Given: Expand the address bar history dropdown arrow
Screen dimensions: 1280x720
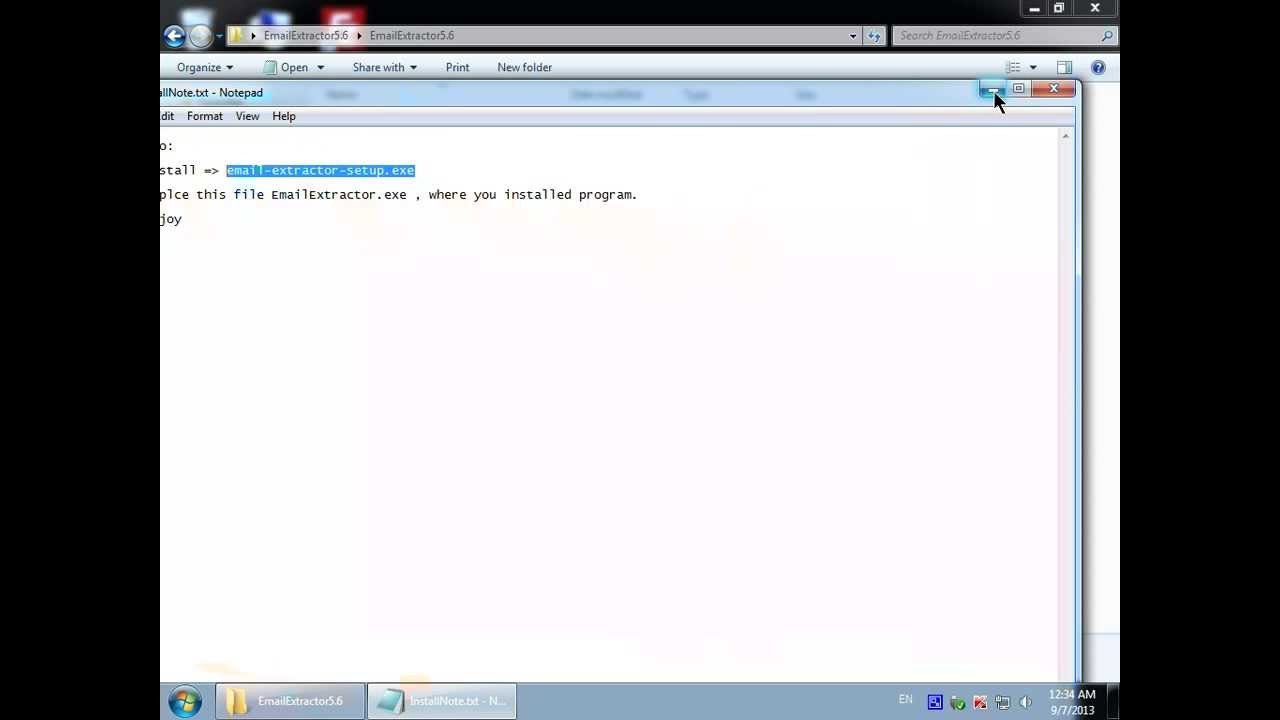Looking at the screenshot, I should click(x=853, y=36).
